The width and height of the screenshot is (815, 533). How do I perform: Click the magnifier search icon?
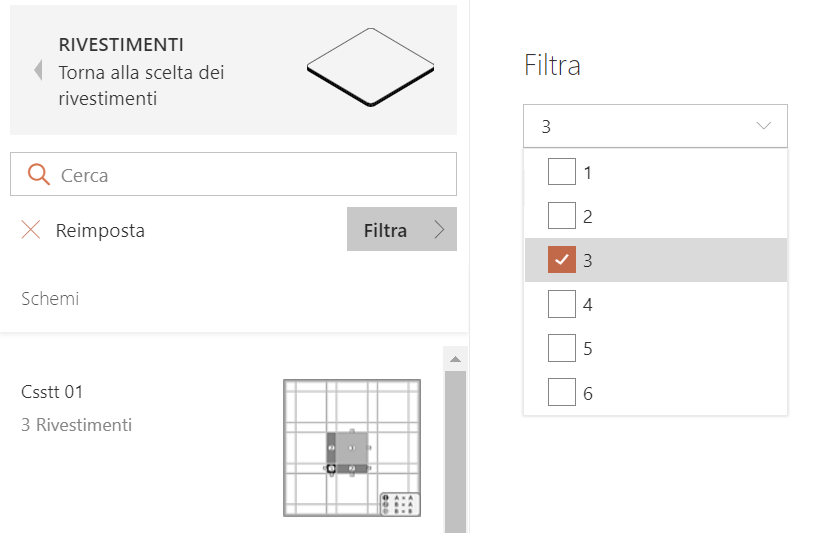[38, 175]
